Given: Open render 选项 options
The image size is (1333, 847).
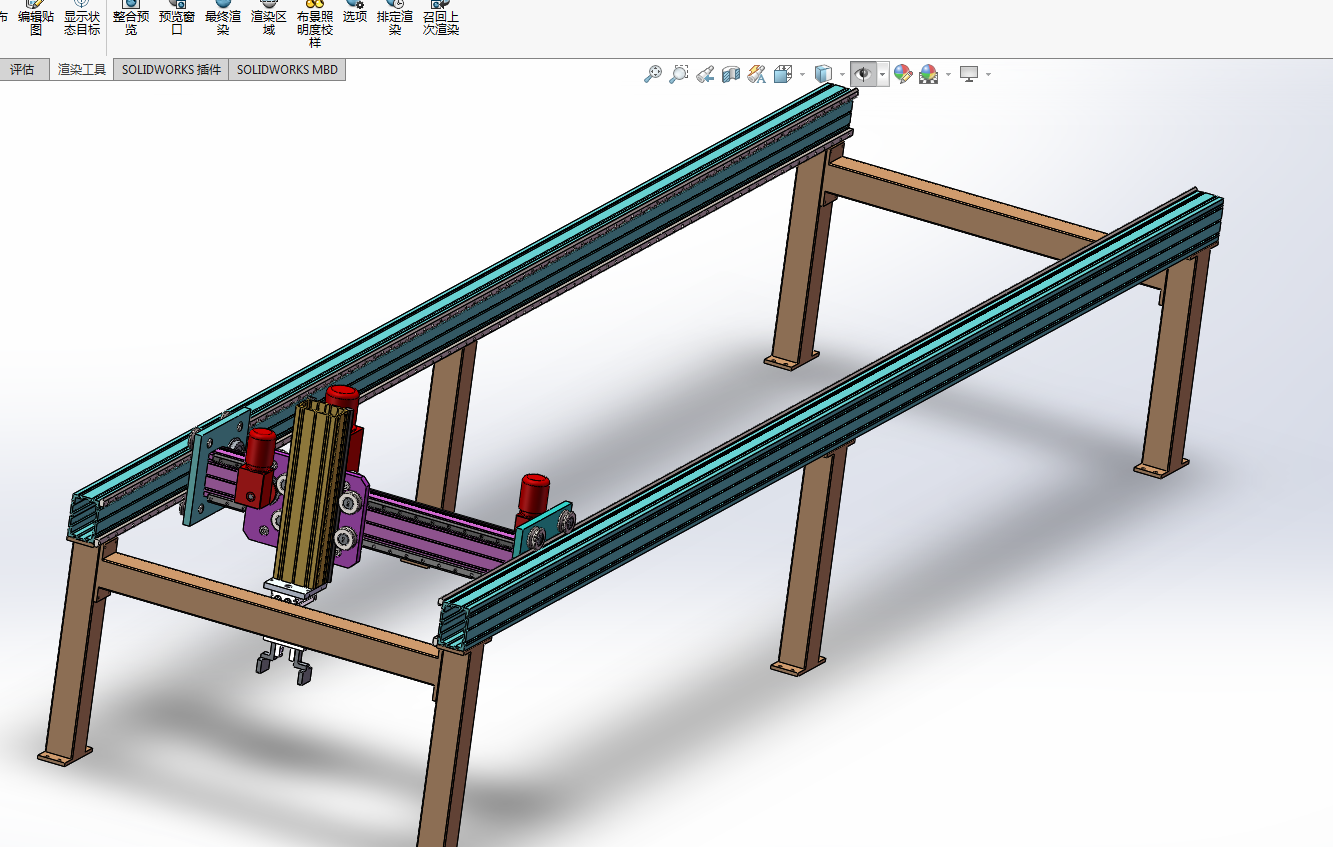Looking at the screenshot, I should [355, 11].
